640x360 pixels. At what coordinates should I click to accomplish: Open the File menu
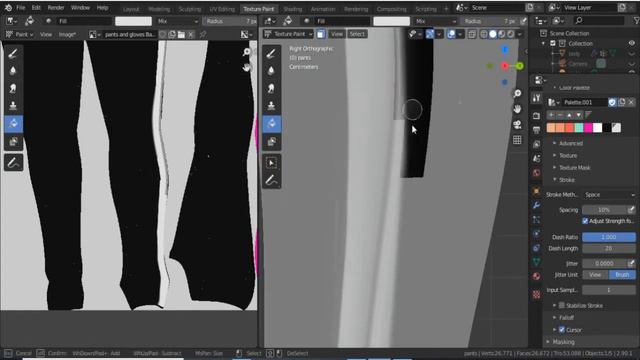click(x=20, y=8)
